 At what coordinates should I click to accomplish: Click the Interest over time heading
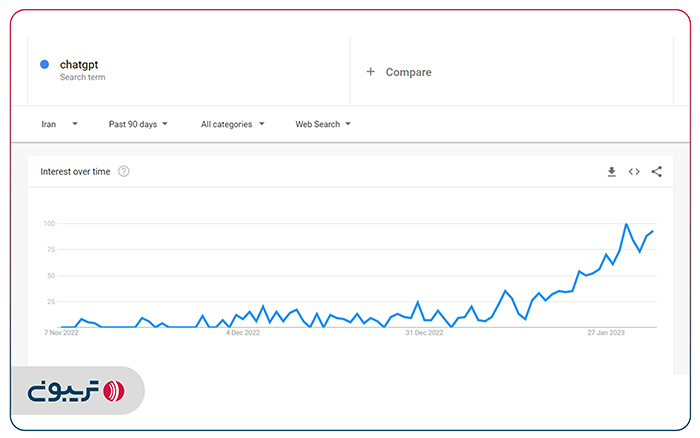[75, 172]
